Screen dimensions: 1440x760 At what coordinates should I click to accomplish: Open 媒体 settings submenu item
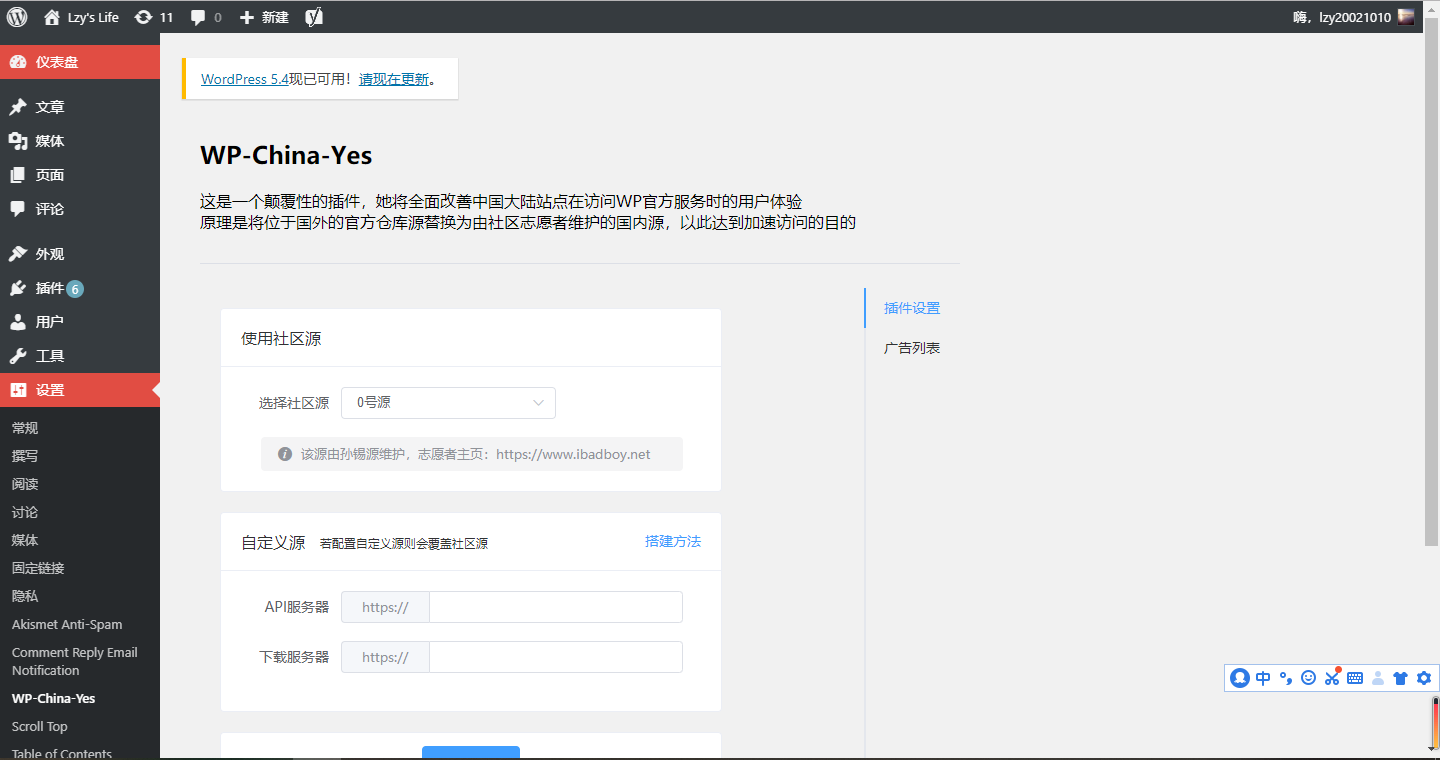pos(25,540)
